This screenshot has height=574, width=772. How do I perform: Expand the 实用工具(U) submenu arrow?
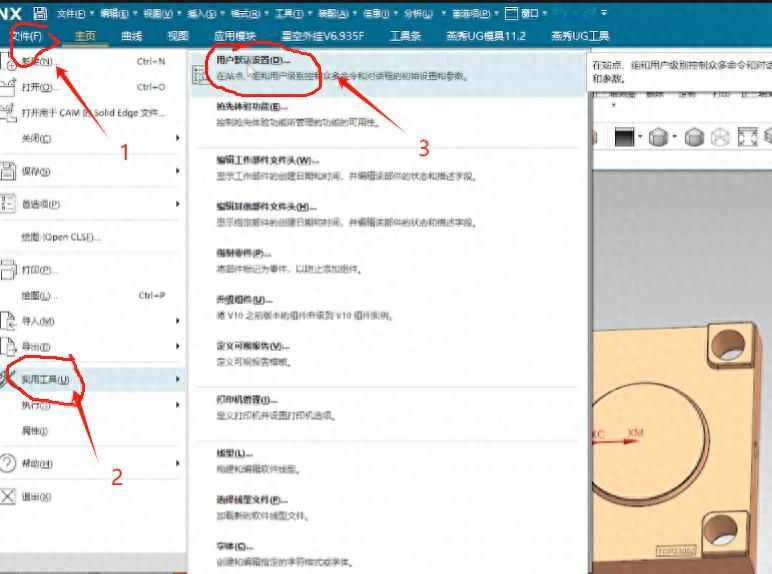click(x=177, y=379)
